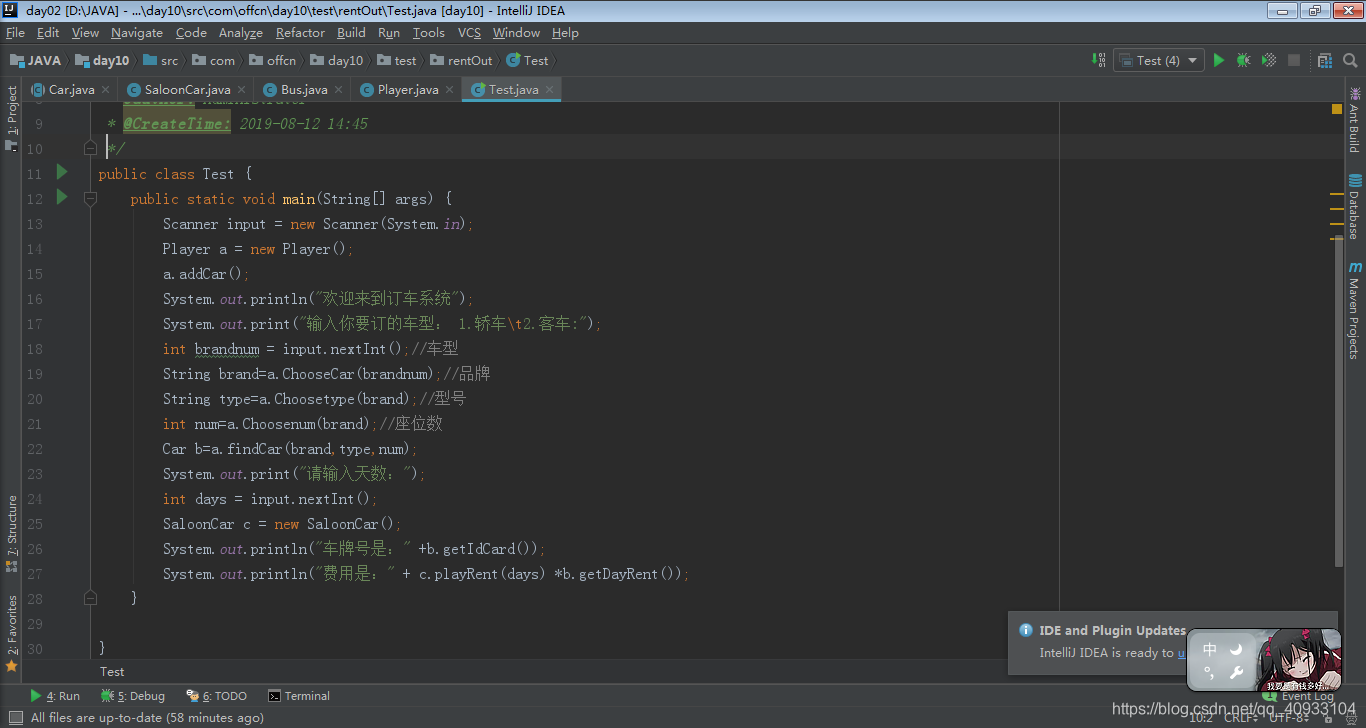The width and height of the screenshot is (1366, 728).
Task: Open the Build menu
Action: pyautogui.click(x=351, y=33)
